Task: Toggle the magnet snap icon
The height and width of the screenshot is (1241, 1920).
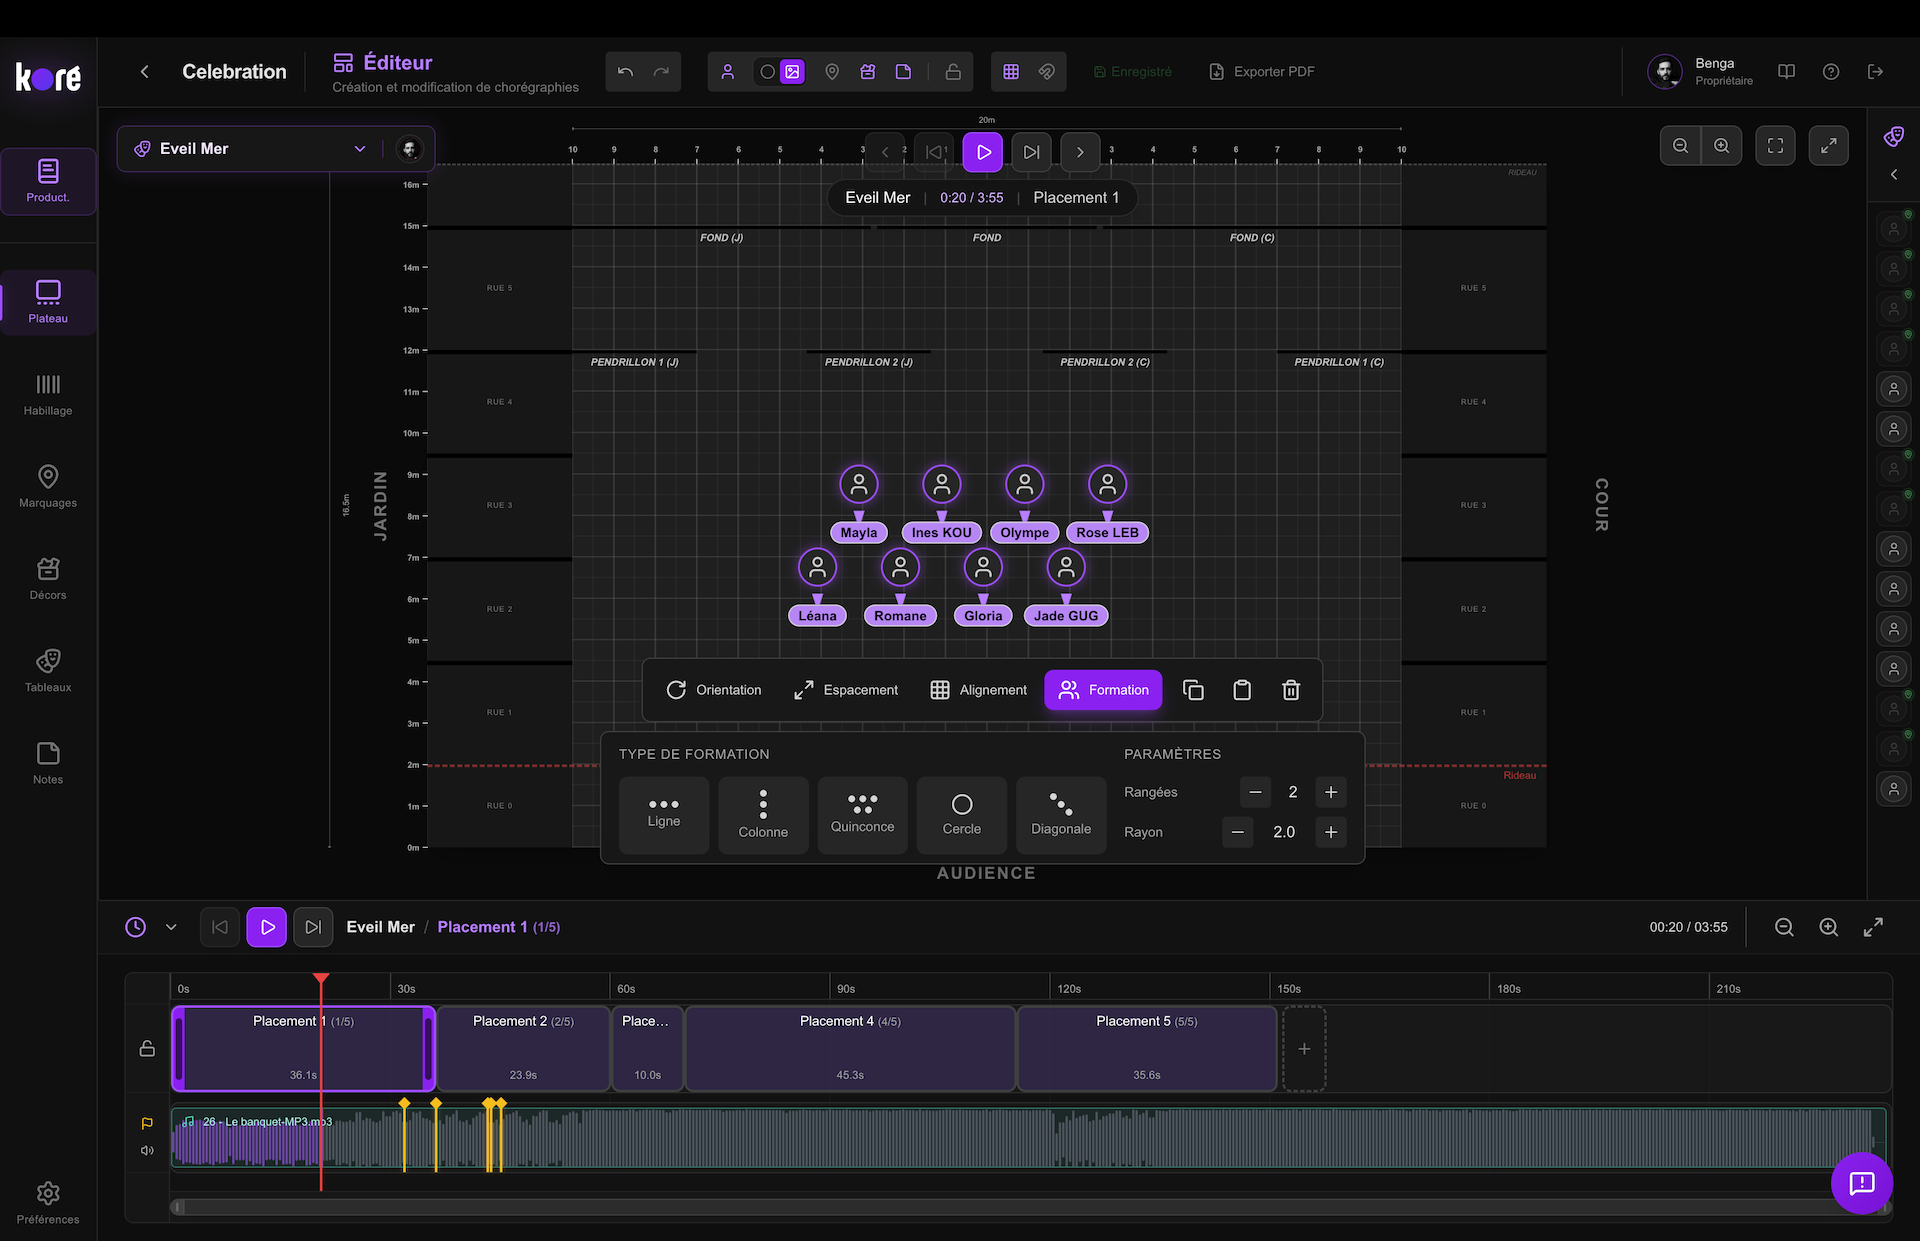Action: [x=1047, y=72]
